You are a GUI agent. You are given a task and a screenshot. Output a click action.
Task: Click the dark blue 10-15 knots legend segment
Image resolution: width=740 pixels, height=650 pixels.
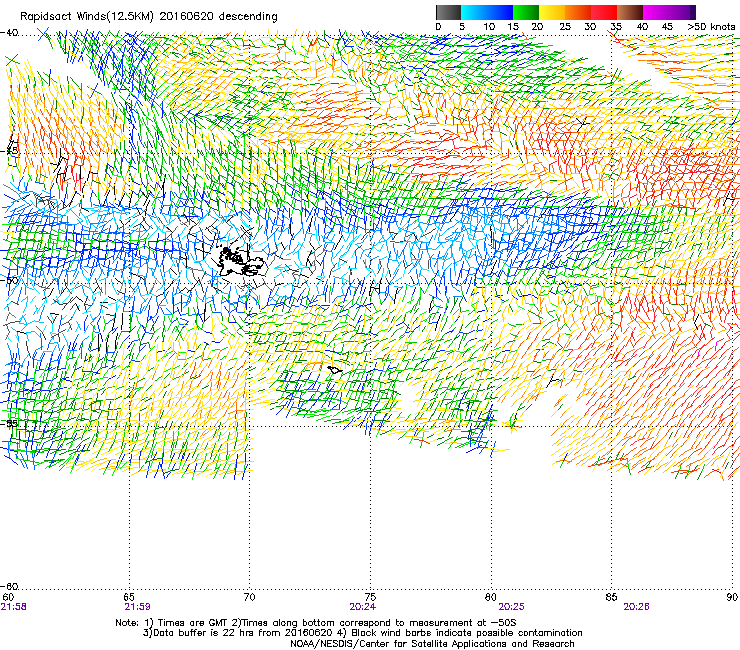[x=500, y=12]
